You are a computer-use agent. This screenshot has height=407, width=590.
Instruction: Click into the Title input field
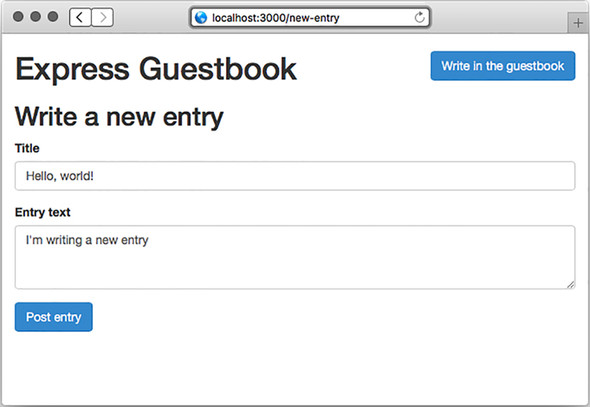click(x=295, y=176)
